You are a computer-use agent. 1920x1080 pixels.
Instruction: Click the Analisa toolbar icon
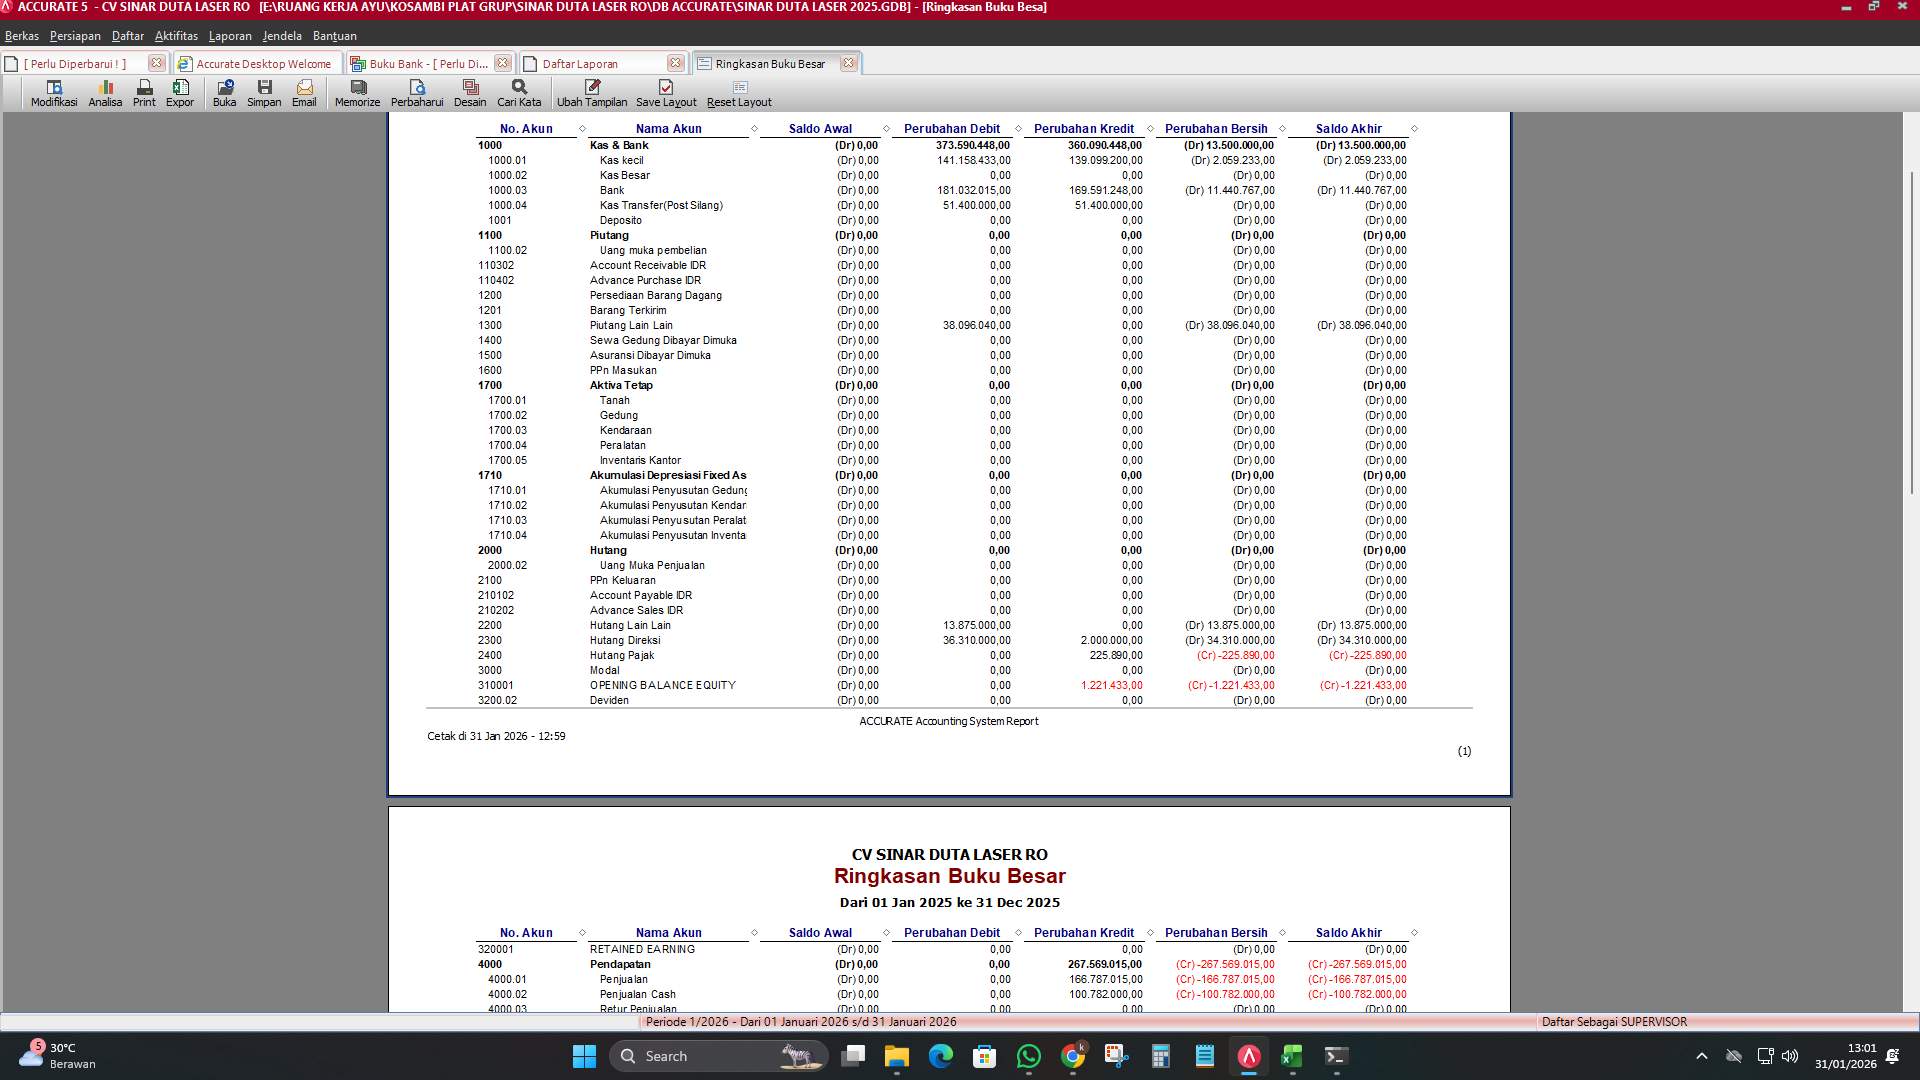click(x=105, y=92)
